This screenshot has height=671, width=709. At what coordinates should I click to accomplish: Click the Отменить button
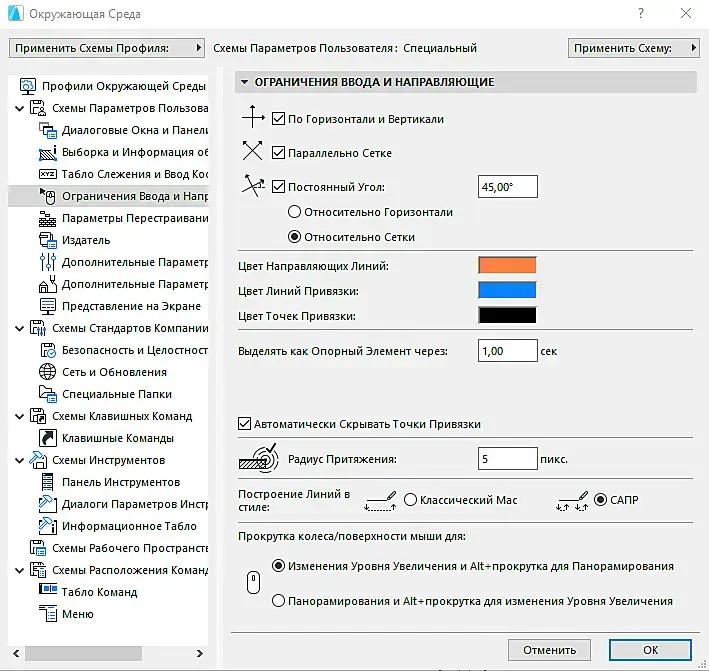[549, 650]
